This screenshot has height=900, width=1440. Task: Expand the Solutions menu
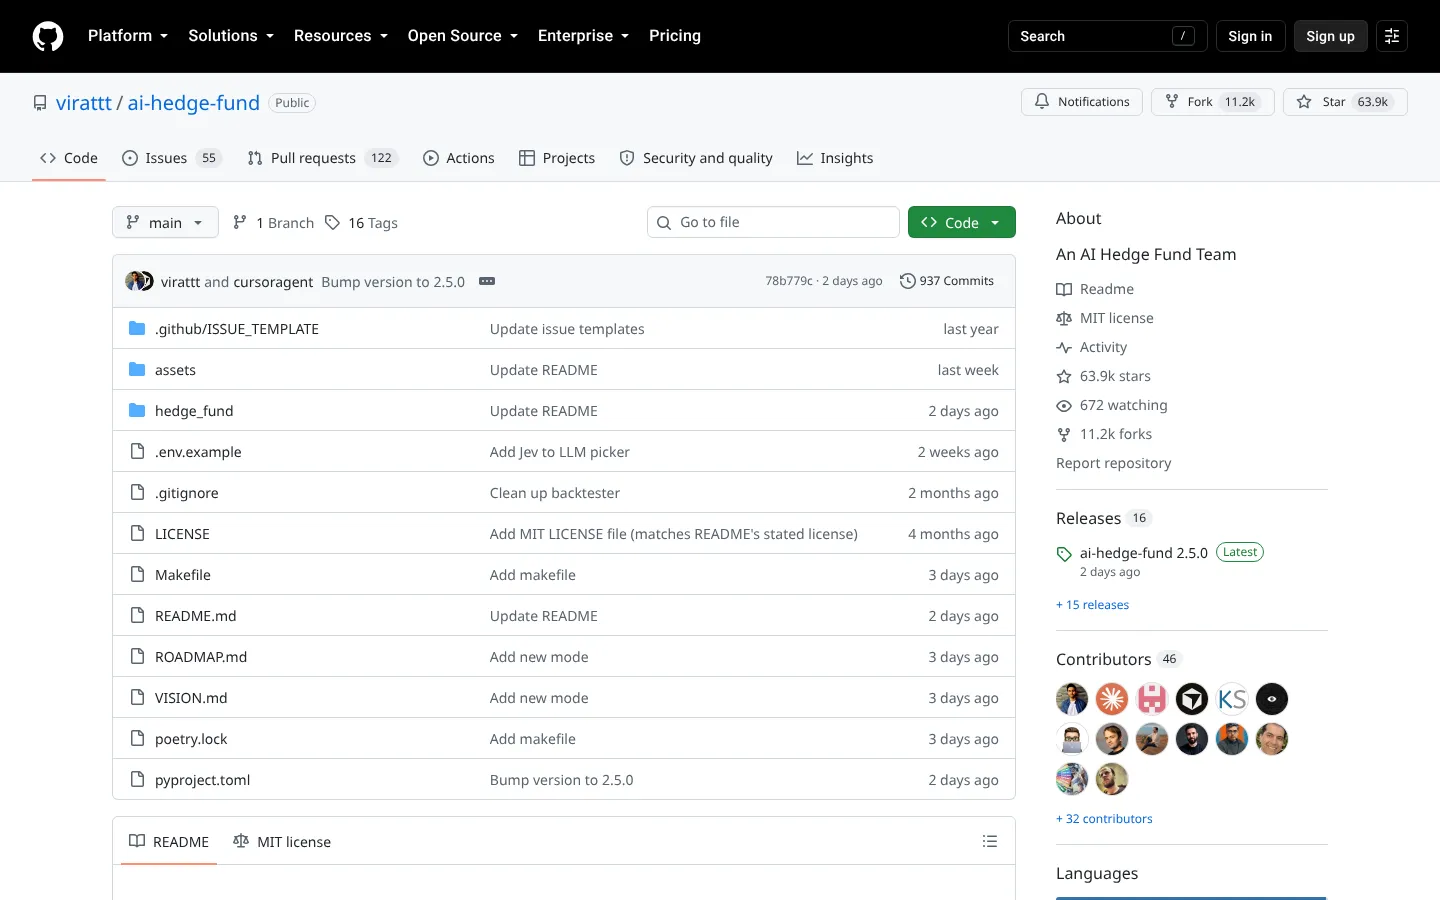click(231, 36)
